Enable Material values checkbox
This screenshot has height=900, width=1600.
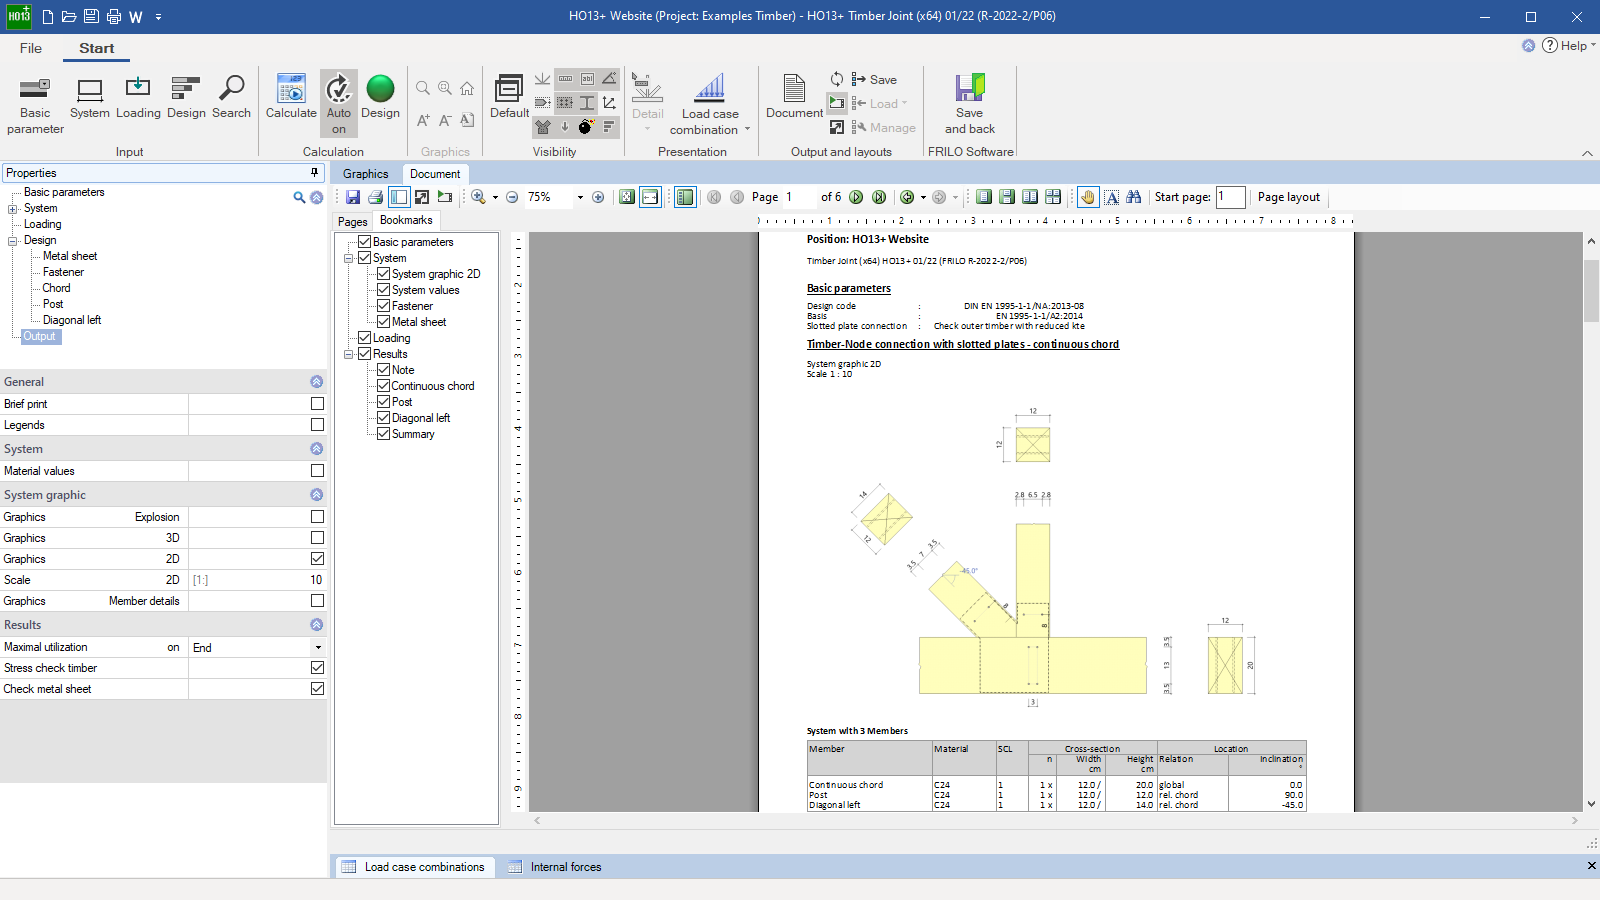click(x=317, y=471)
